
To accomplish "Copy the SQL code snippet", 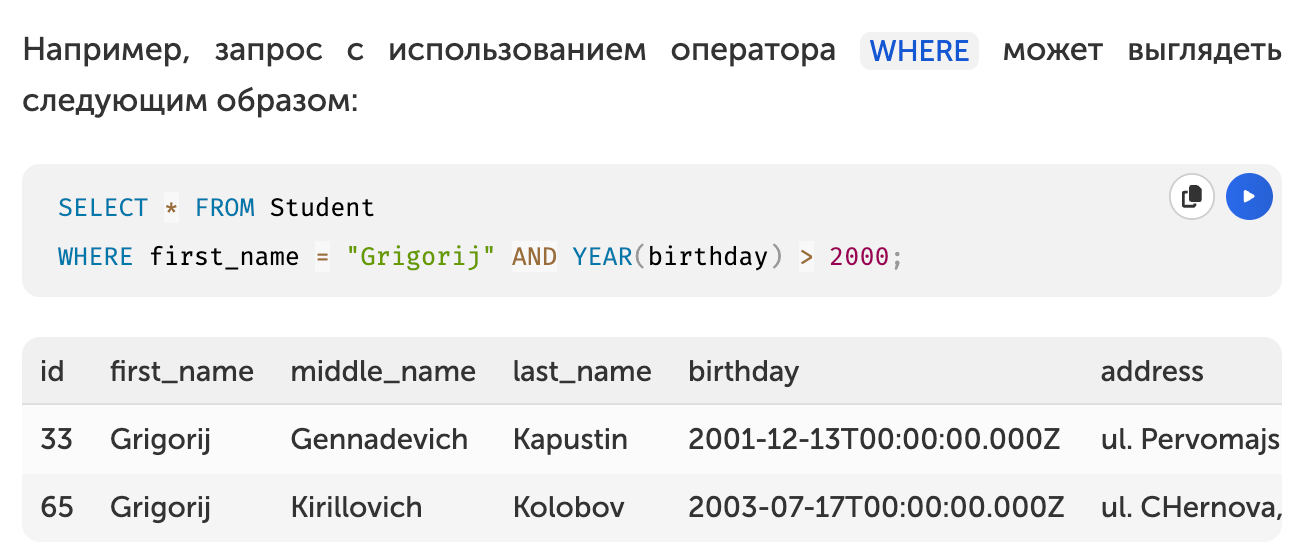I will (1192, 196).
